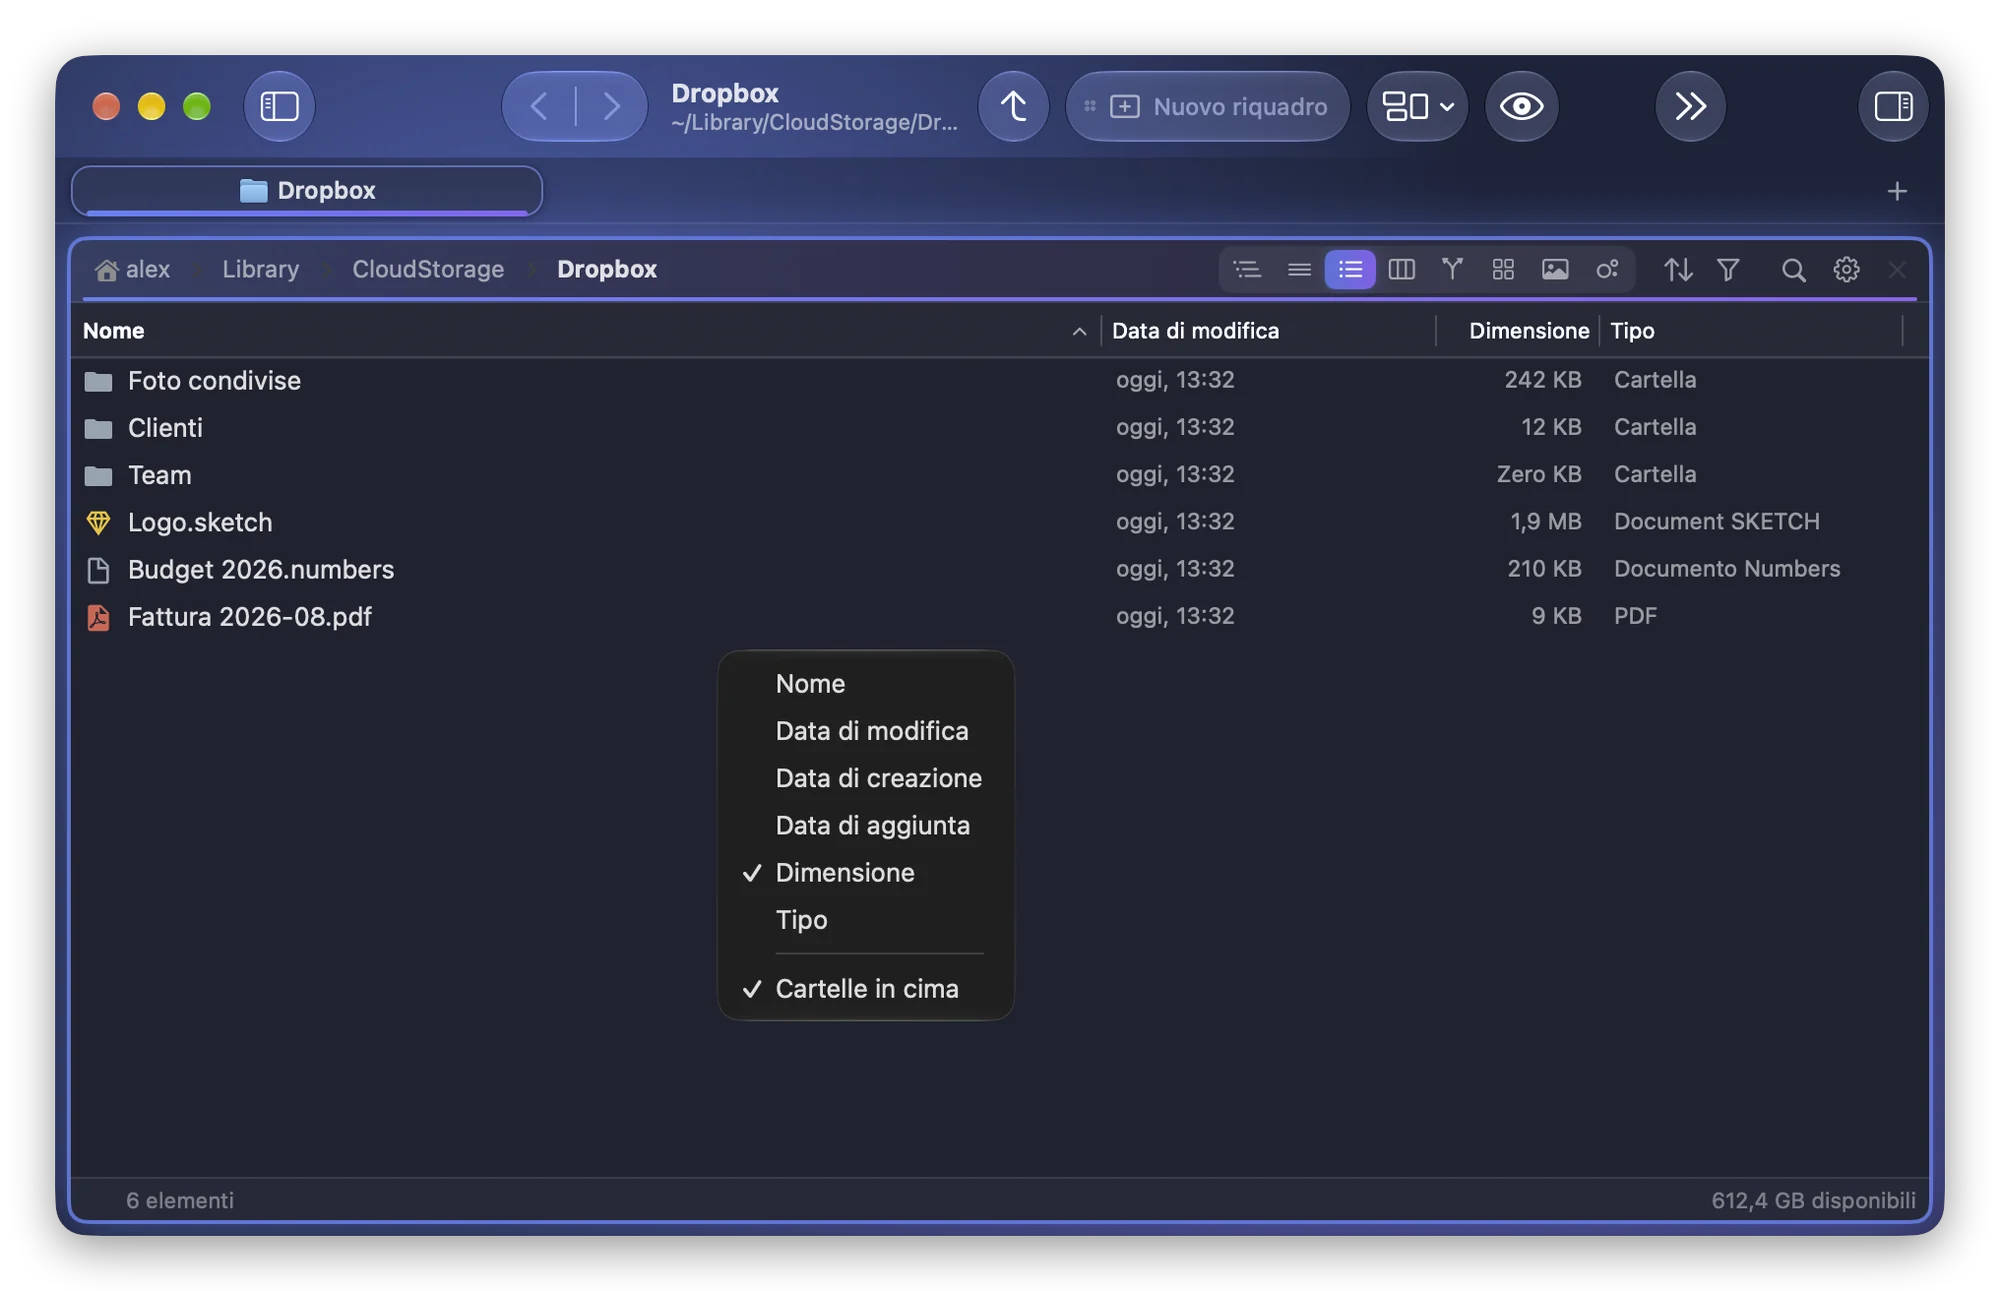Navigate up to enclosing folder
Screen dimensions: 2000x1291
pyautogui.click(x=1013, y=106)
